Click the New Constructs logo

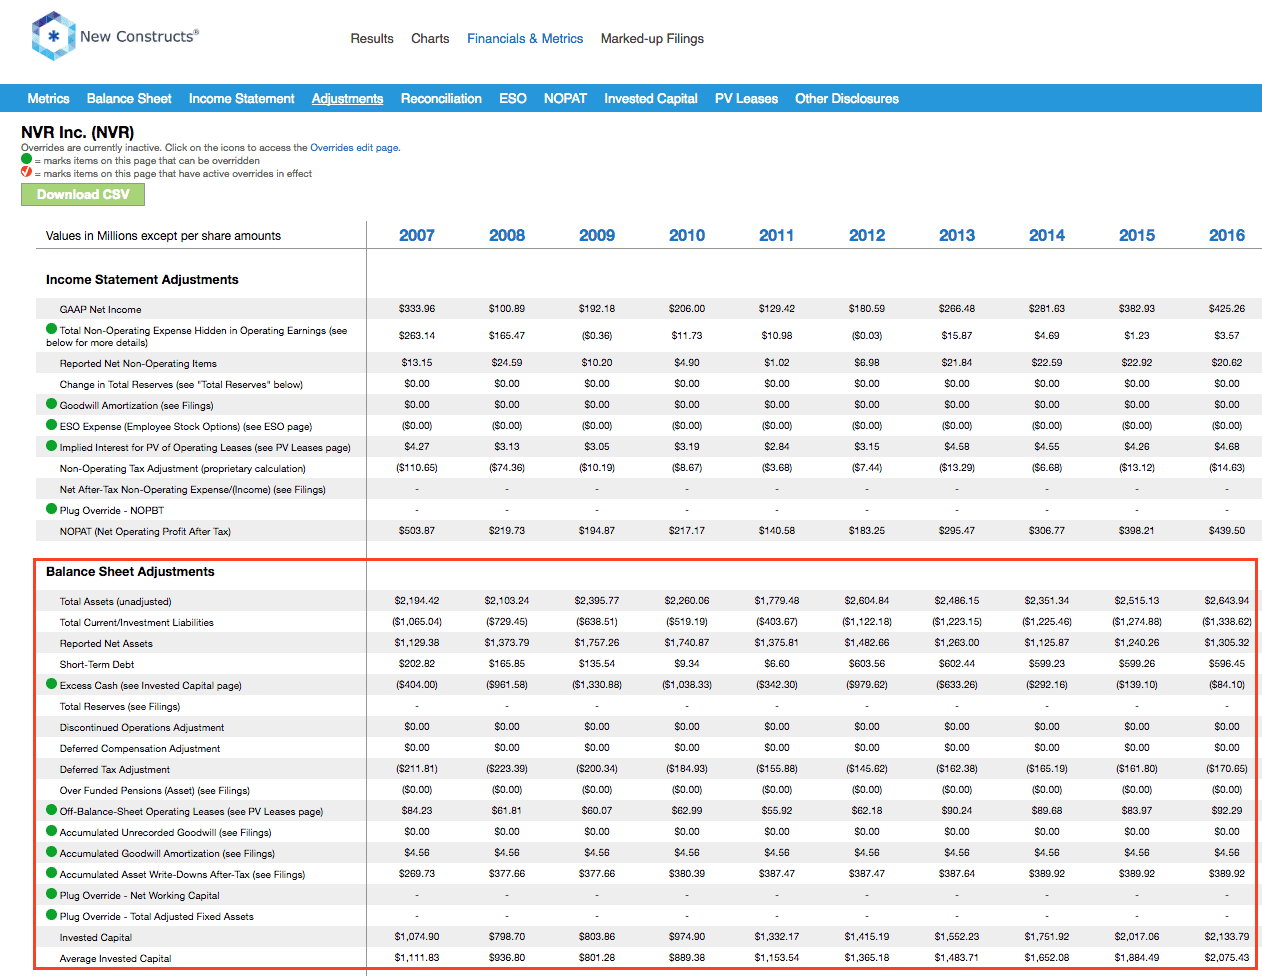115,37
